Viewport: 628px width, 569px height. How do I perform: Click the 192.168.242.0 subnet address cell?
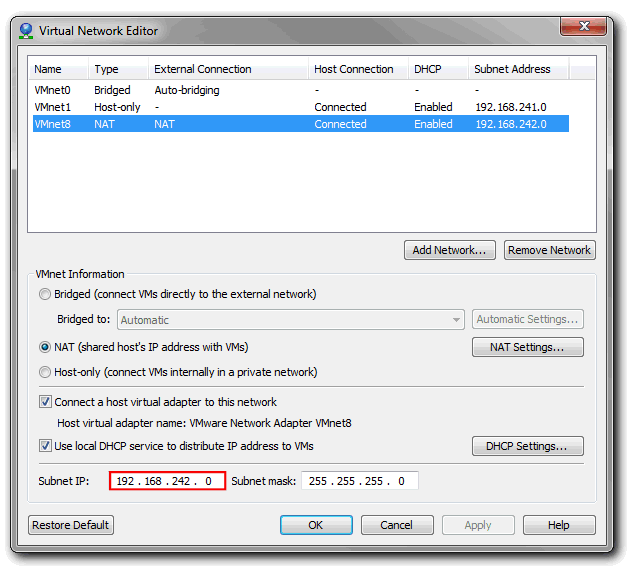click(511, 124)
